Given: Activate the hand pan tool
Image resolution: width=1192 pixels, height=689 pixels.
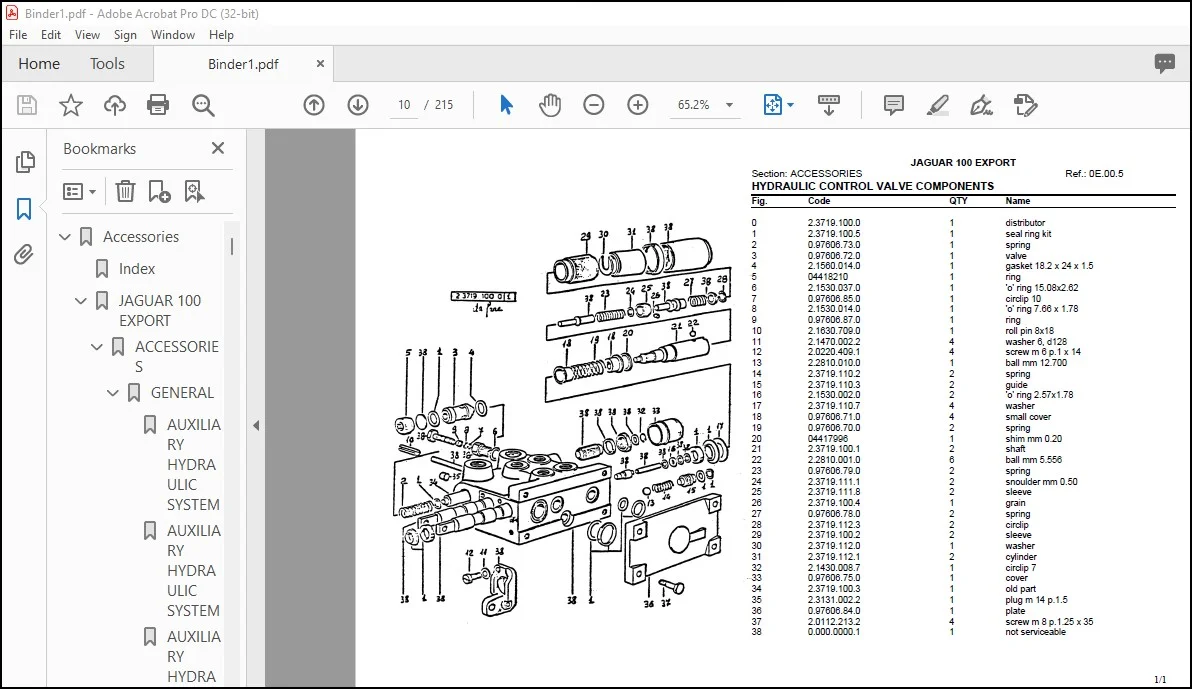Looking at the screenshot, I should click(x=550, y=105).
